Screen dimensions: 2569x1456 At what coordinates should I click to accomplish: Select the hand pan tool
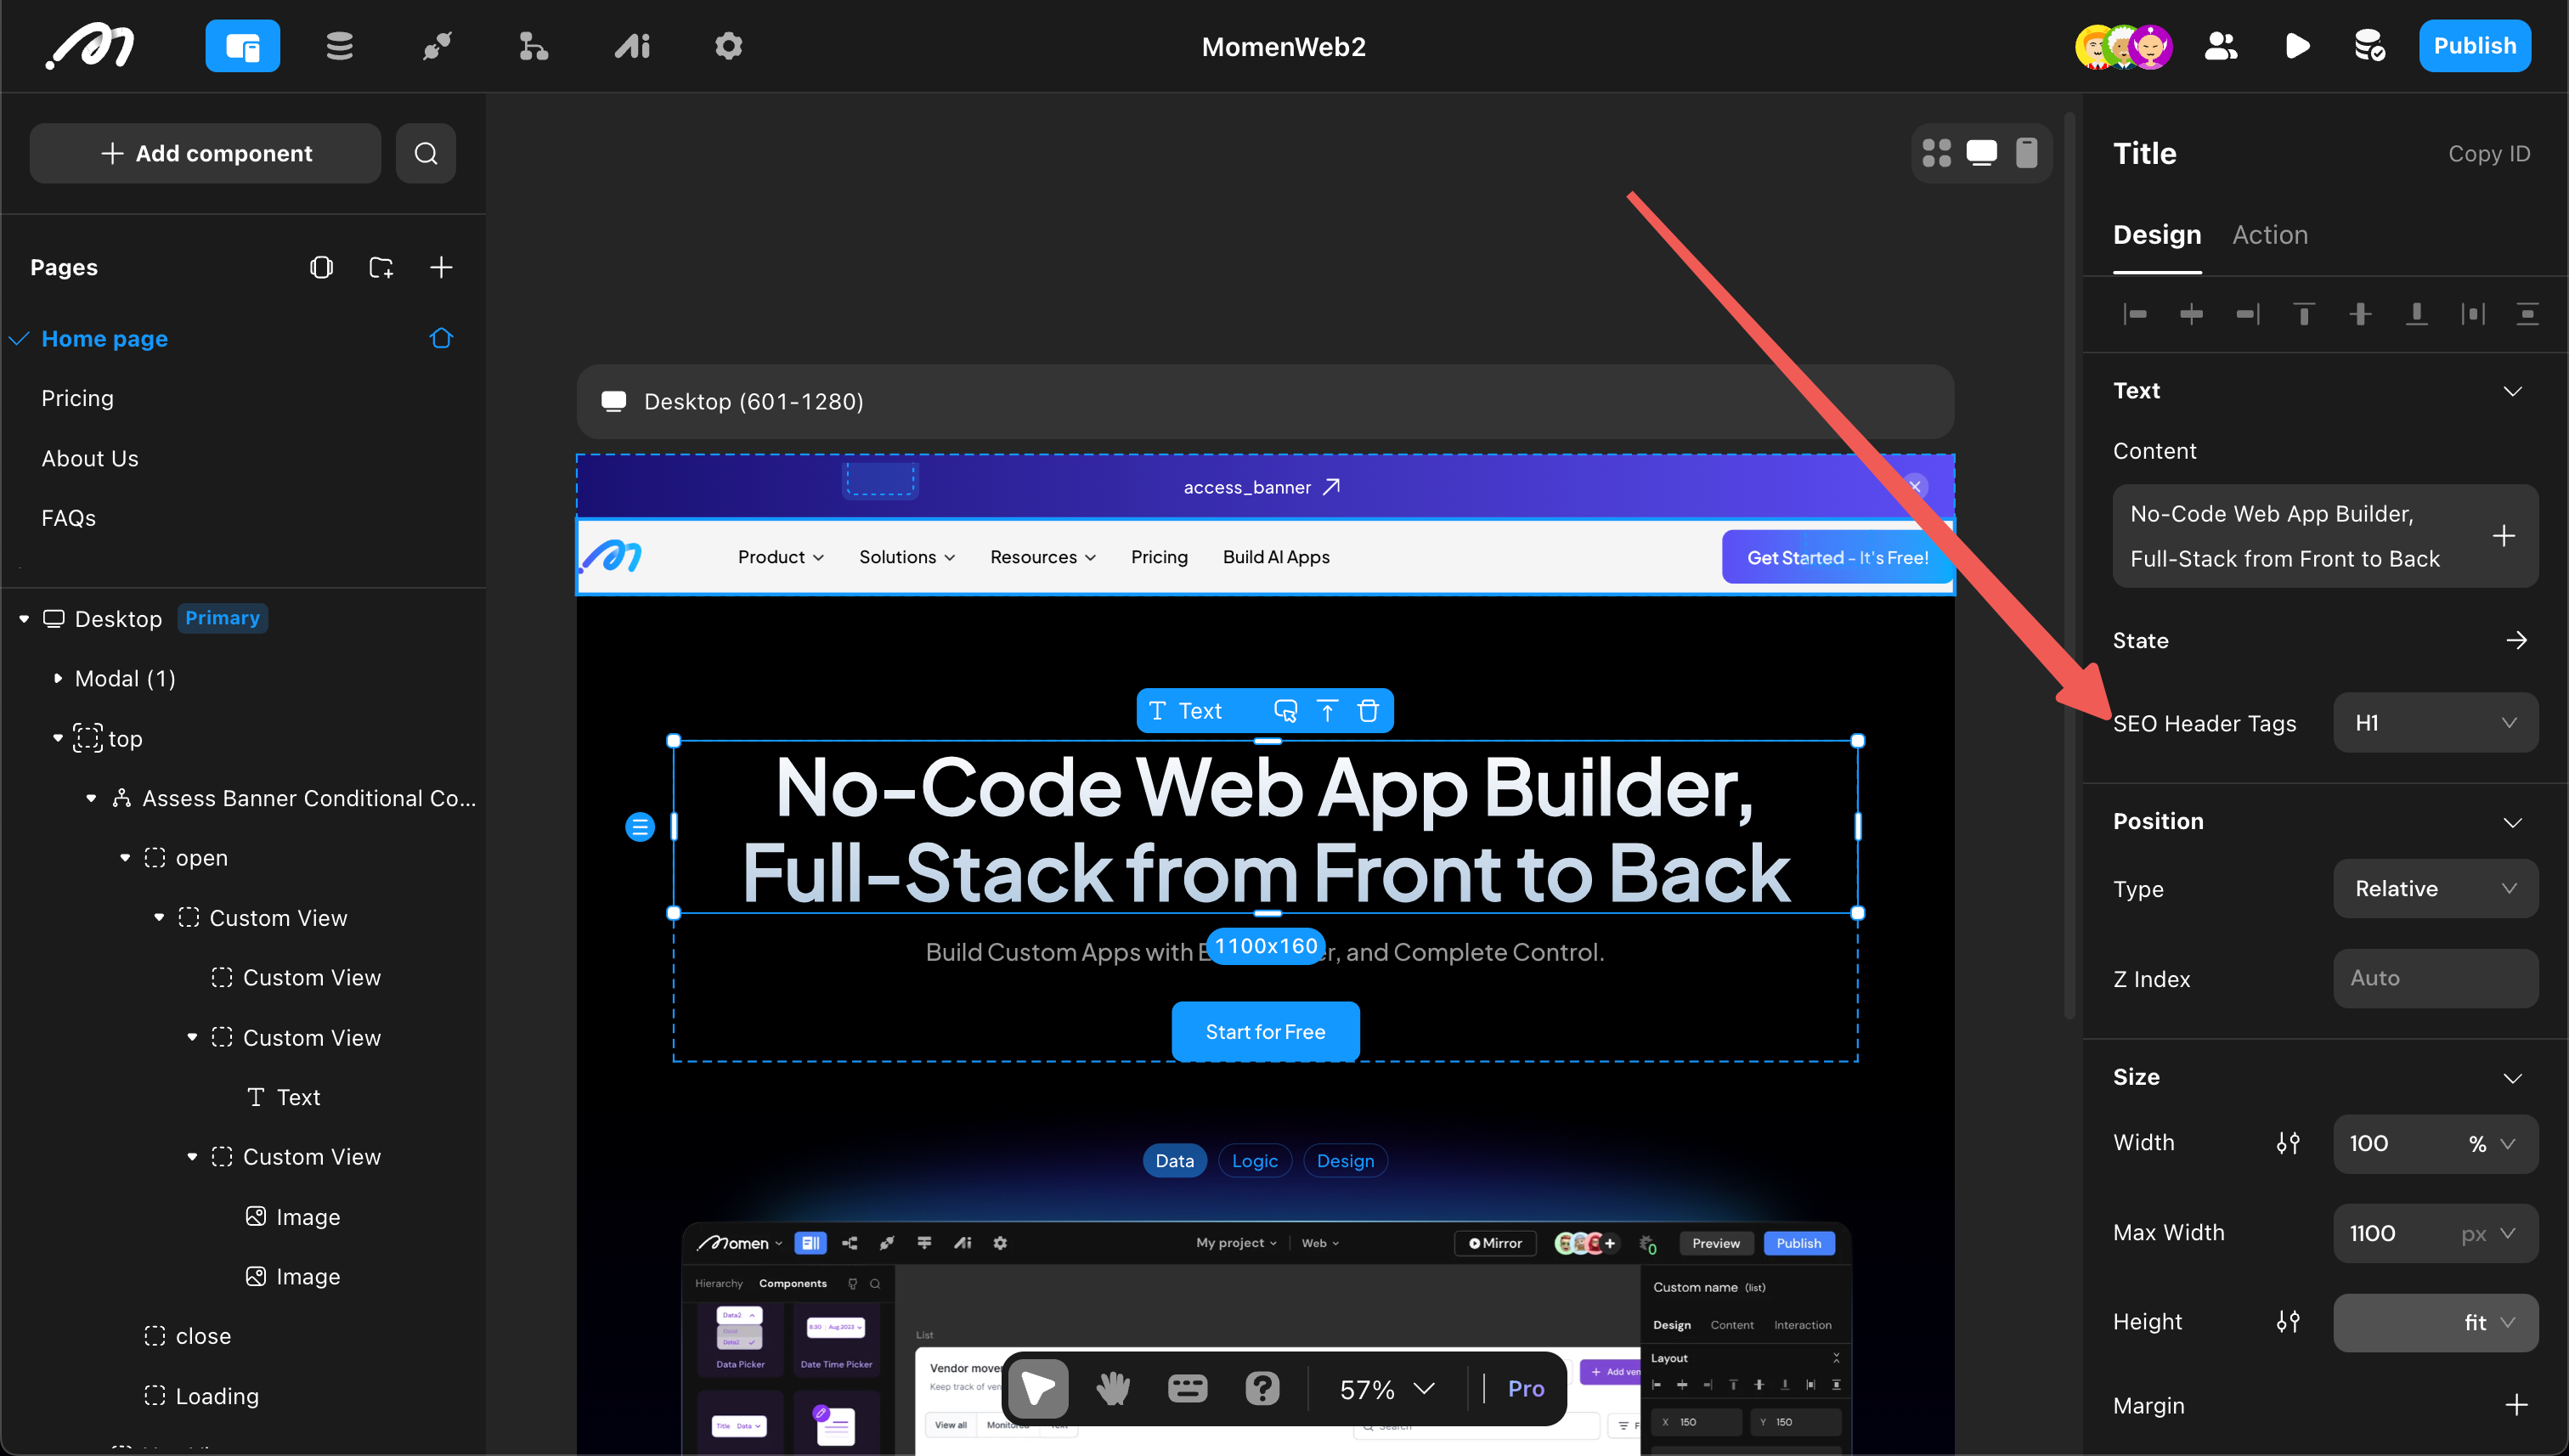click(1113, 1388)
